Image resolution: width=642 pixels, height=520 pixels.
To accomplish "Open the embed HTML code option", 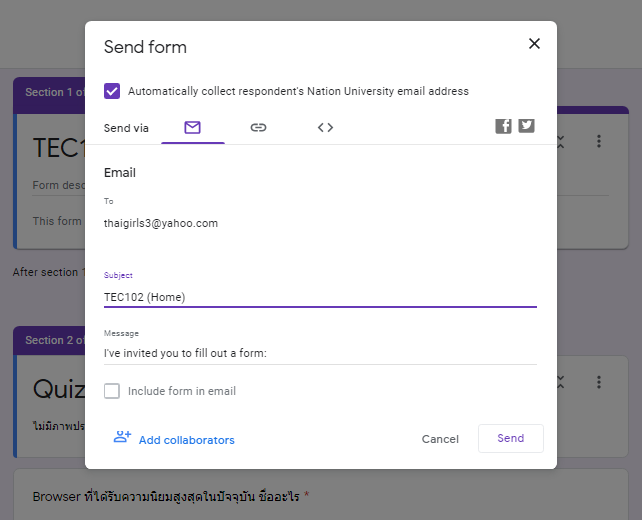I will click(325, 127).
